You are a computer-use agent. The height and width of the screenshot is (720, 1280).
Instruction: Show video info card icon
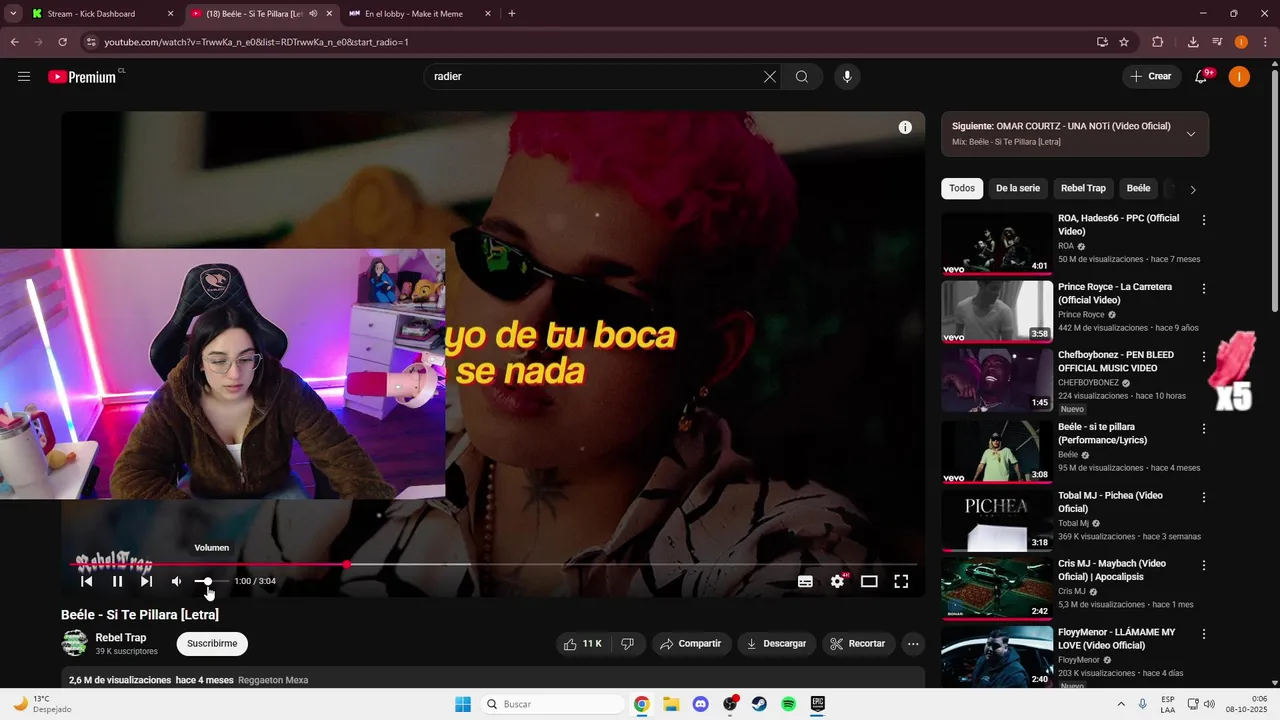(x=905, y=127)
